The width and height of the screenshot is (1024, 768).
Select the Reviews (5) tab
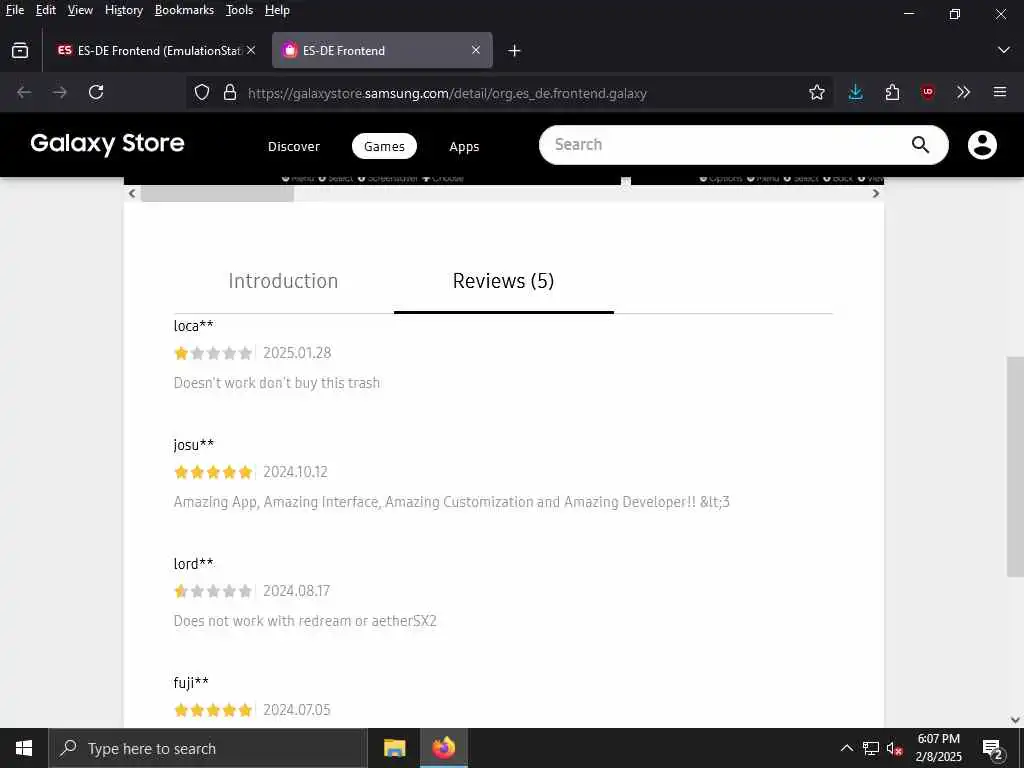tap(504, 281)
